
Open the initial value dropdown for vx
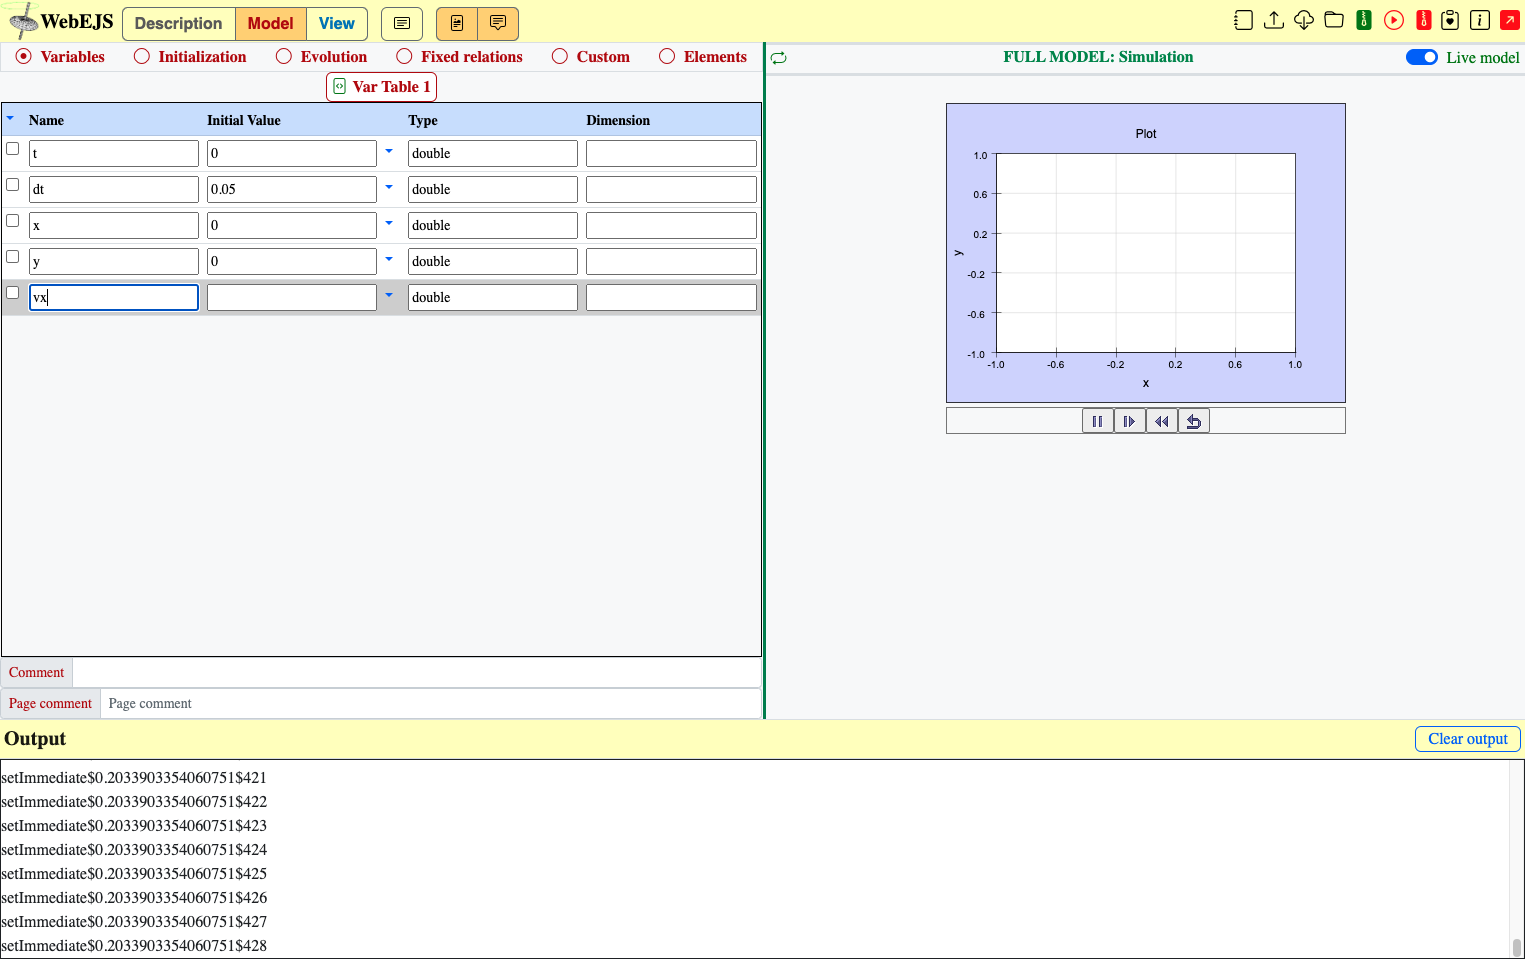(x=389, y=296)
